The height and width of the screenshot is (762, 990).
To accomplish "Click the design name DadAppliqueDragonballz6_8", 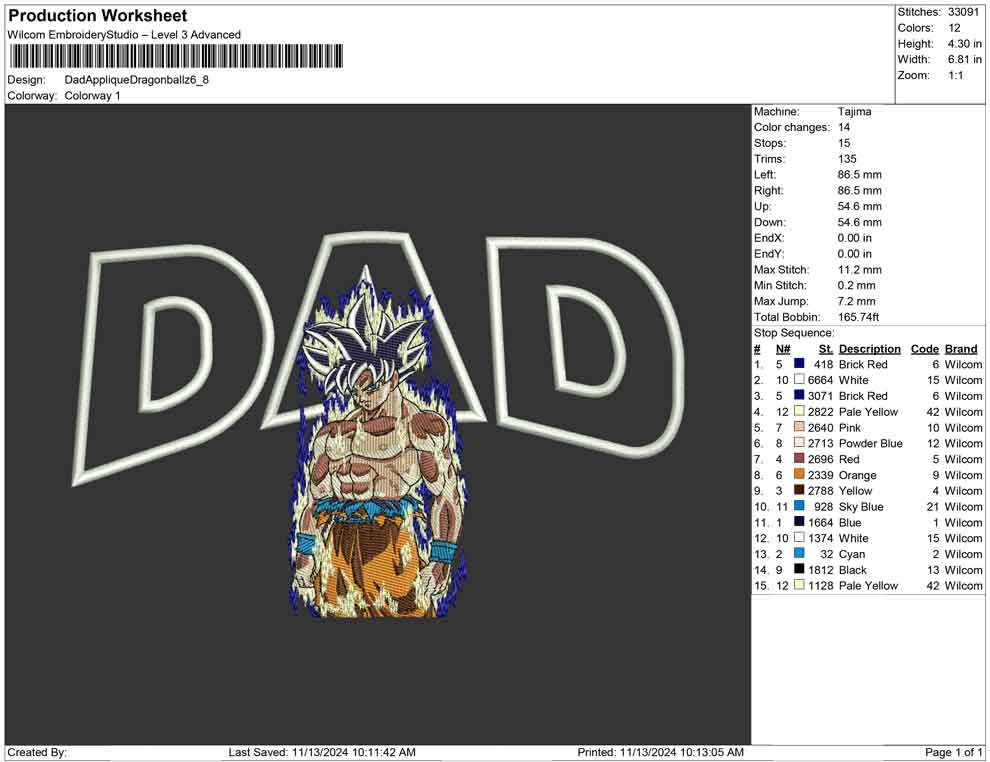I will (x=136, y=80).
